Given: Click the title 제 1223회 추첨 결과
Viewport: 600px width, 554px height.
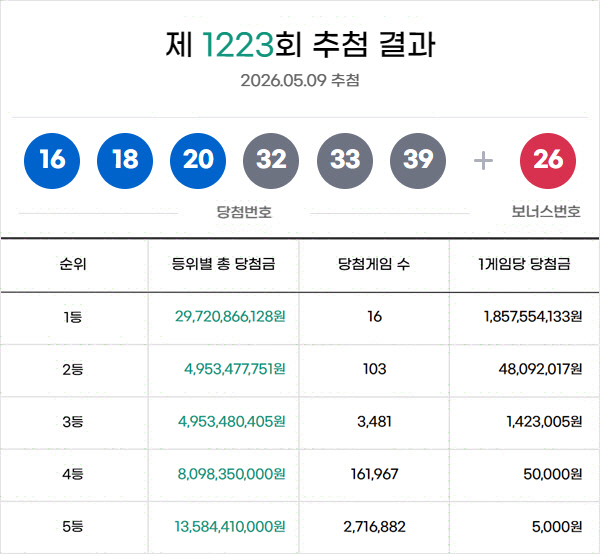Looking at the screenshot, I should (300, 44).
